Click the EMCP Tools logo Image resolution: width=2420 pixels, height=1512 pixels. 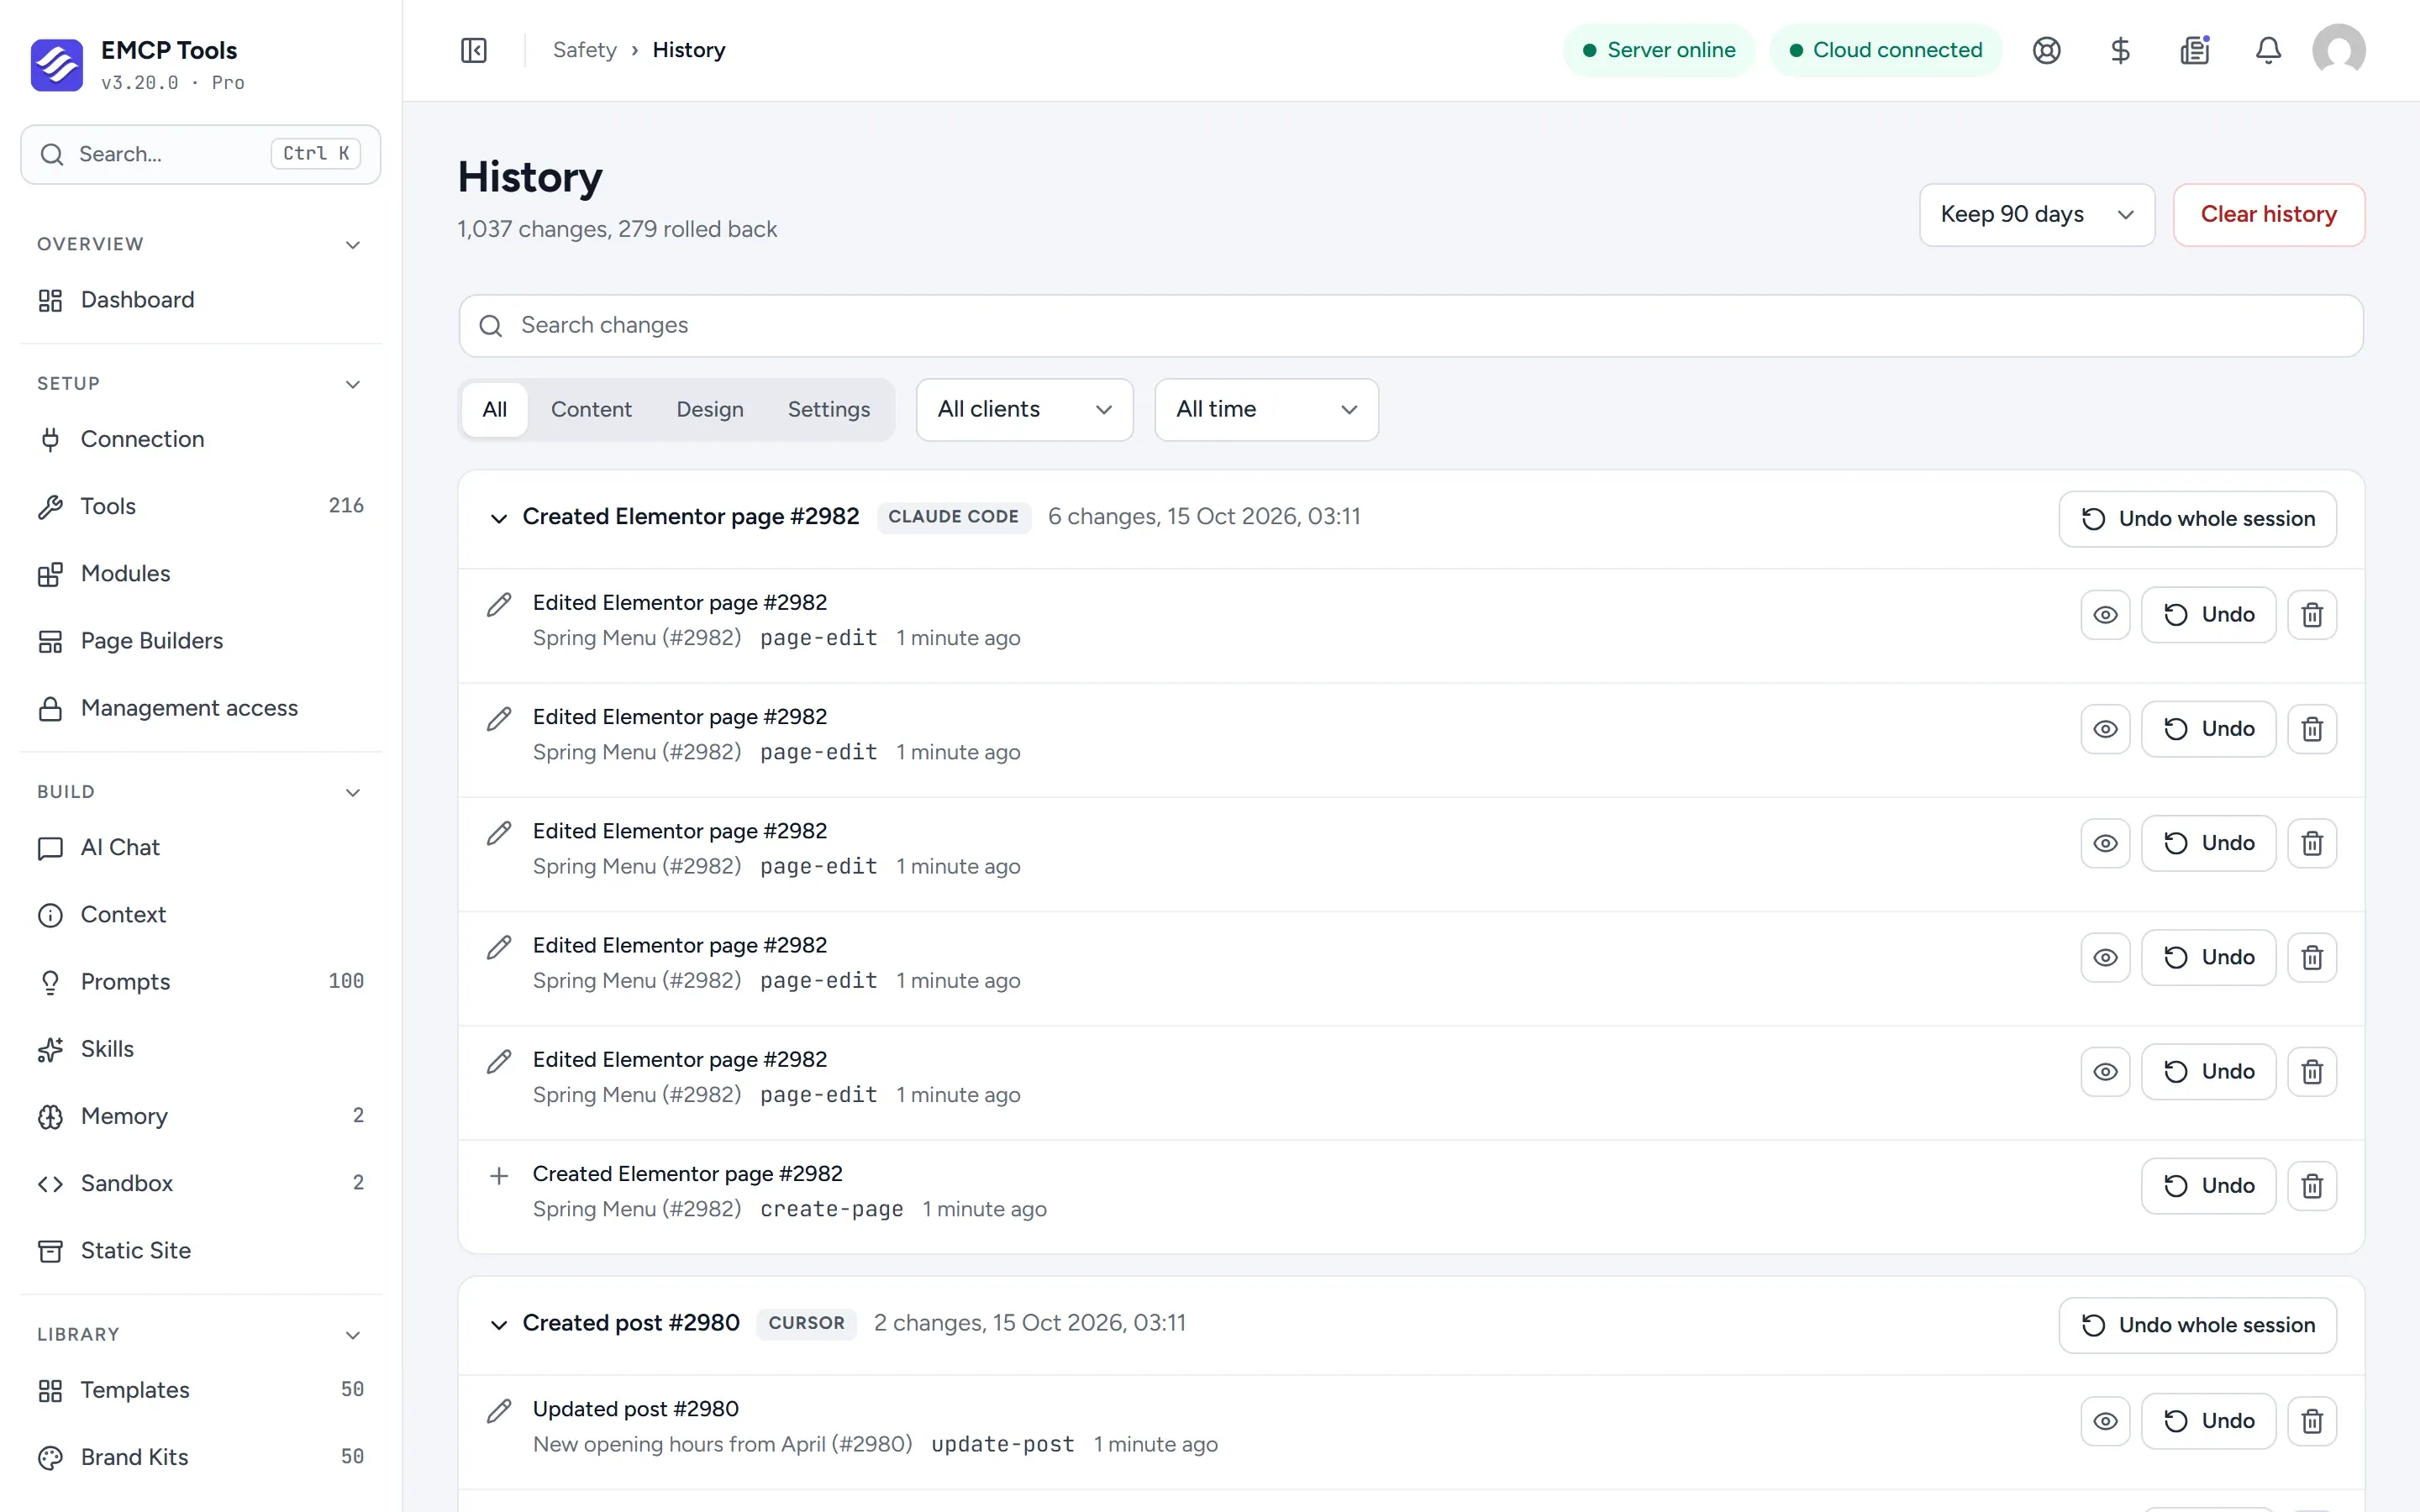[57, 65]
